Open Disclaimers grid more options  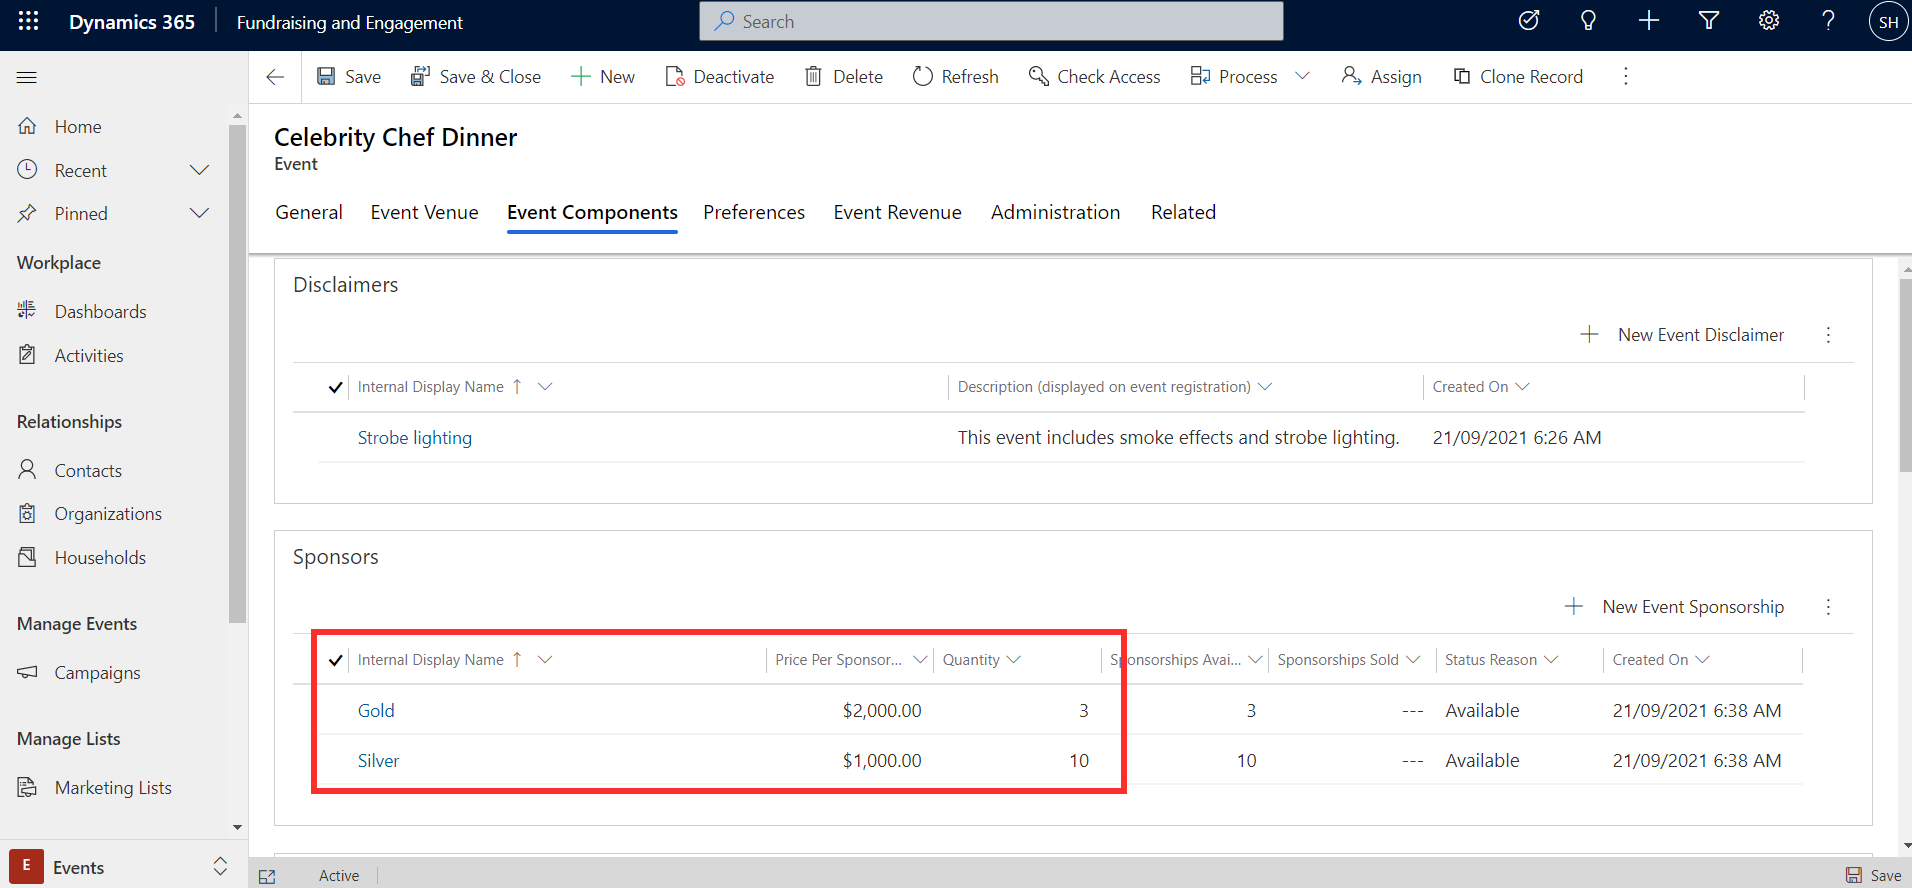pos(1828,335)
